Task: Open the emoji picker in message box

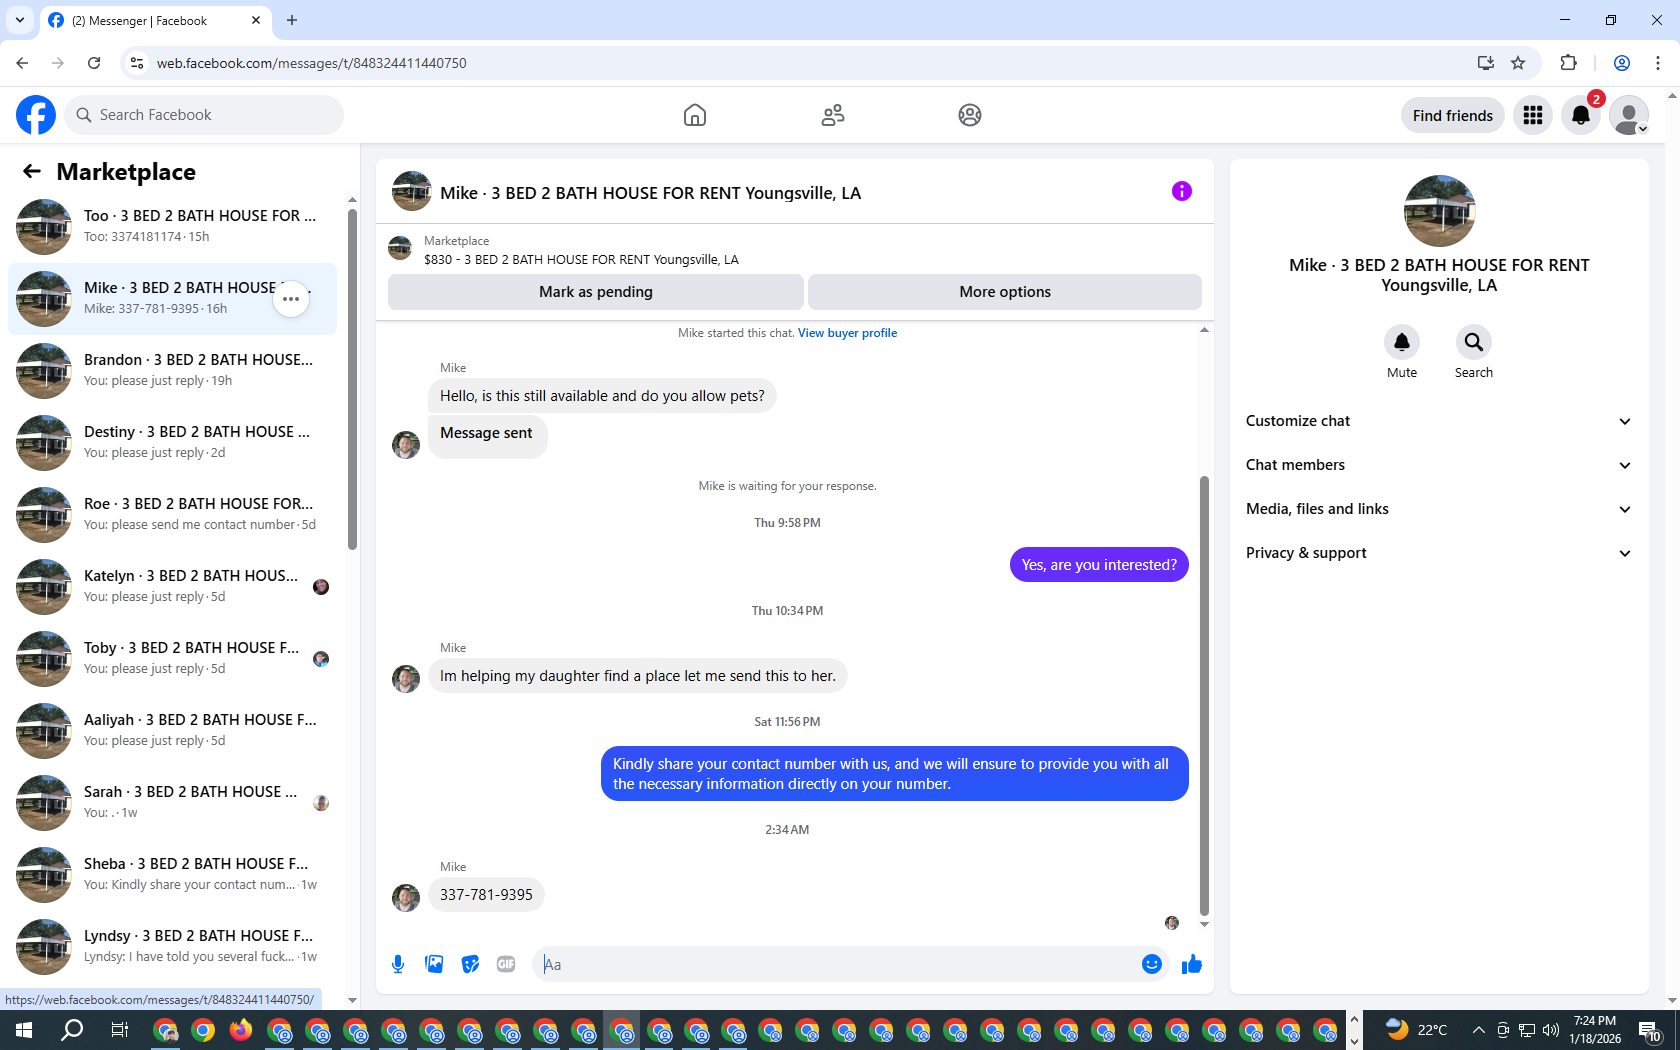Action: [1152, 964]
